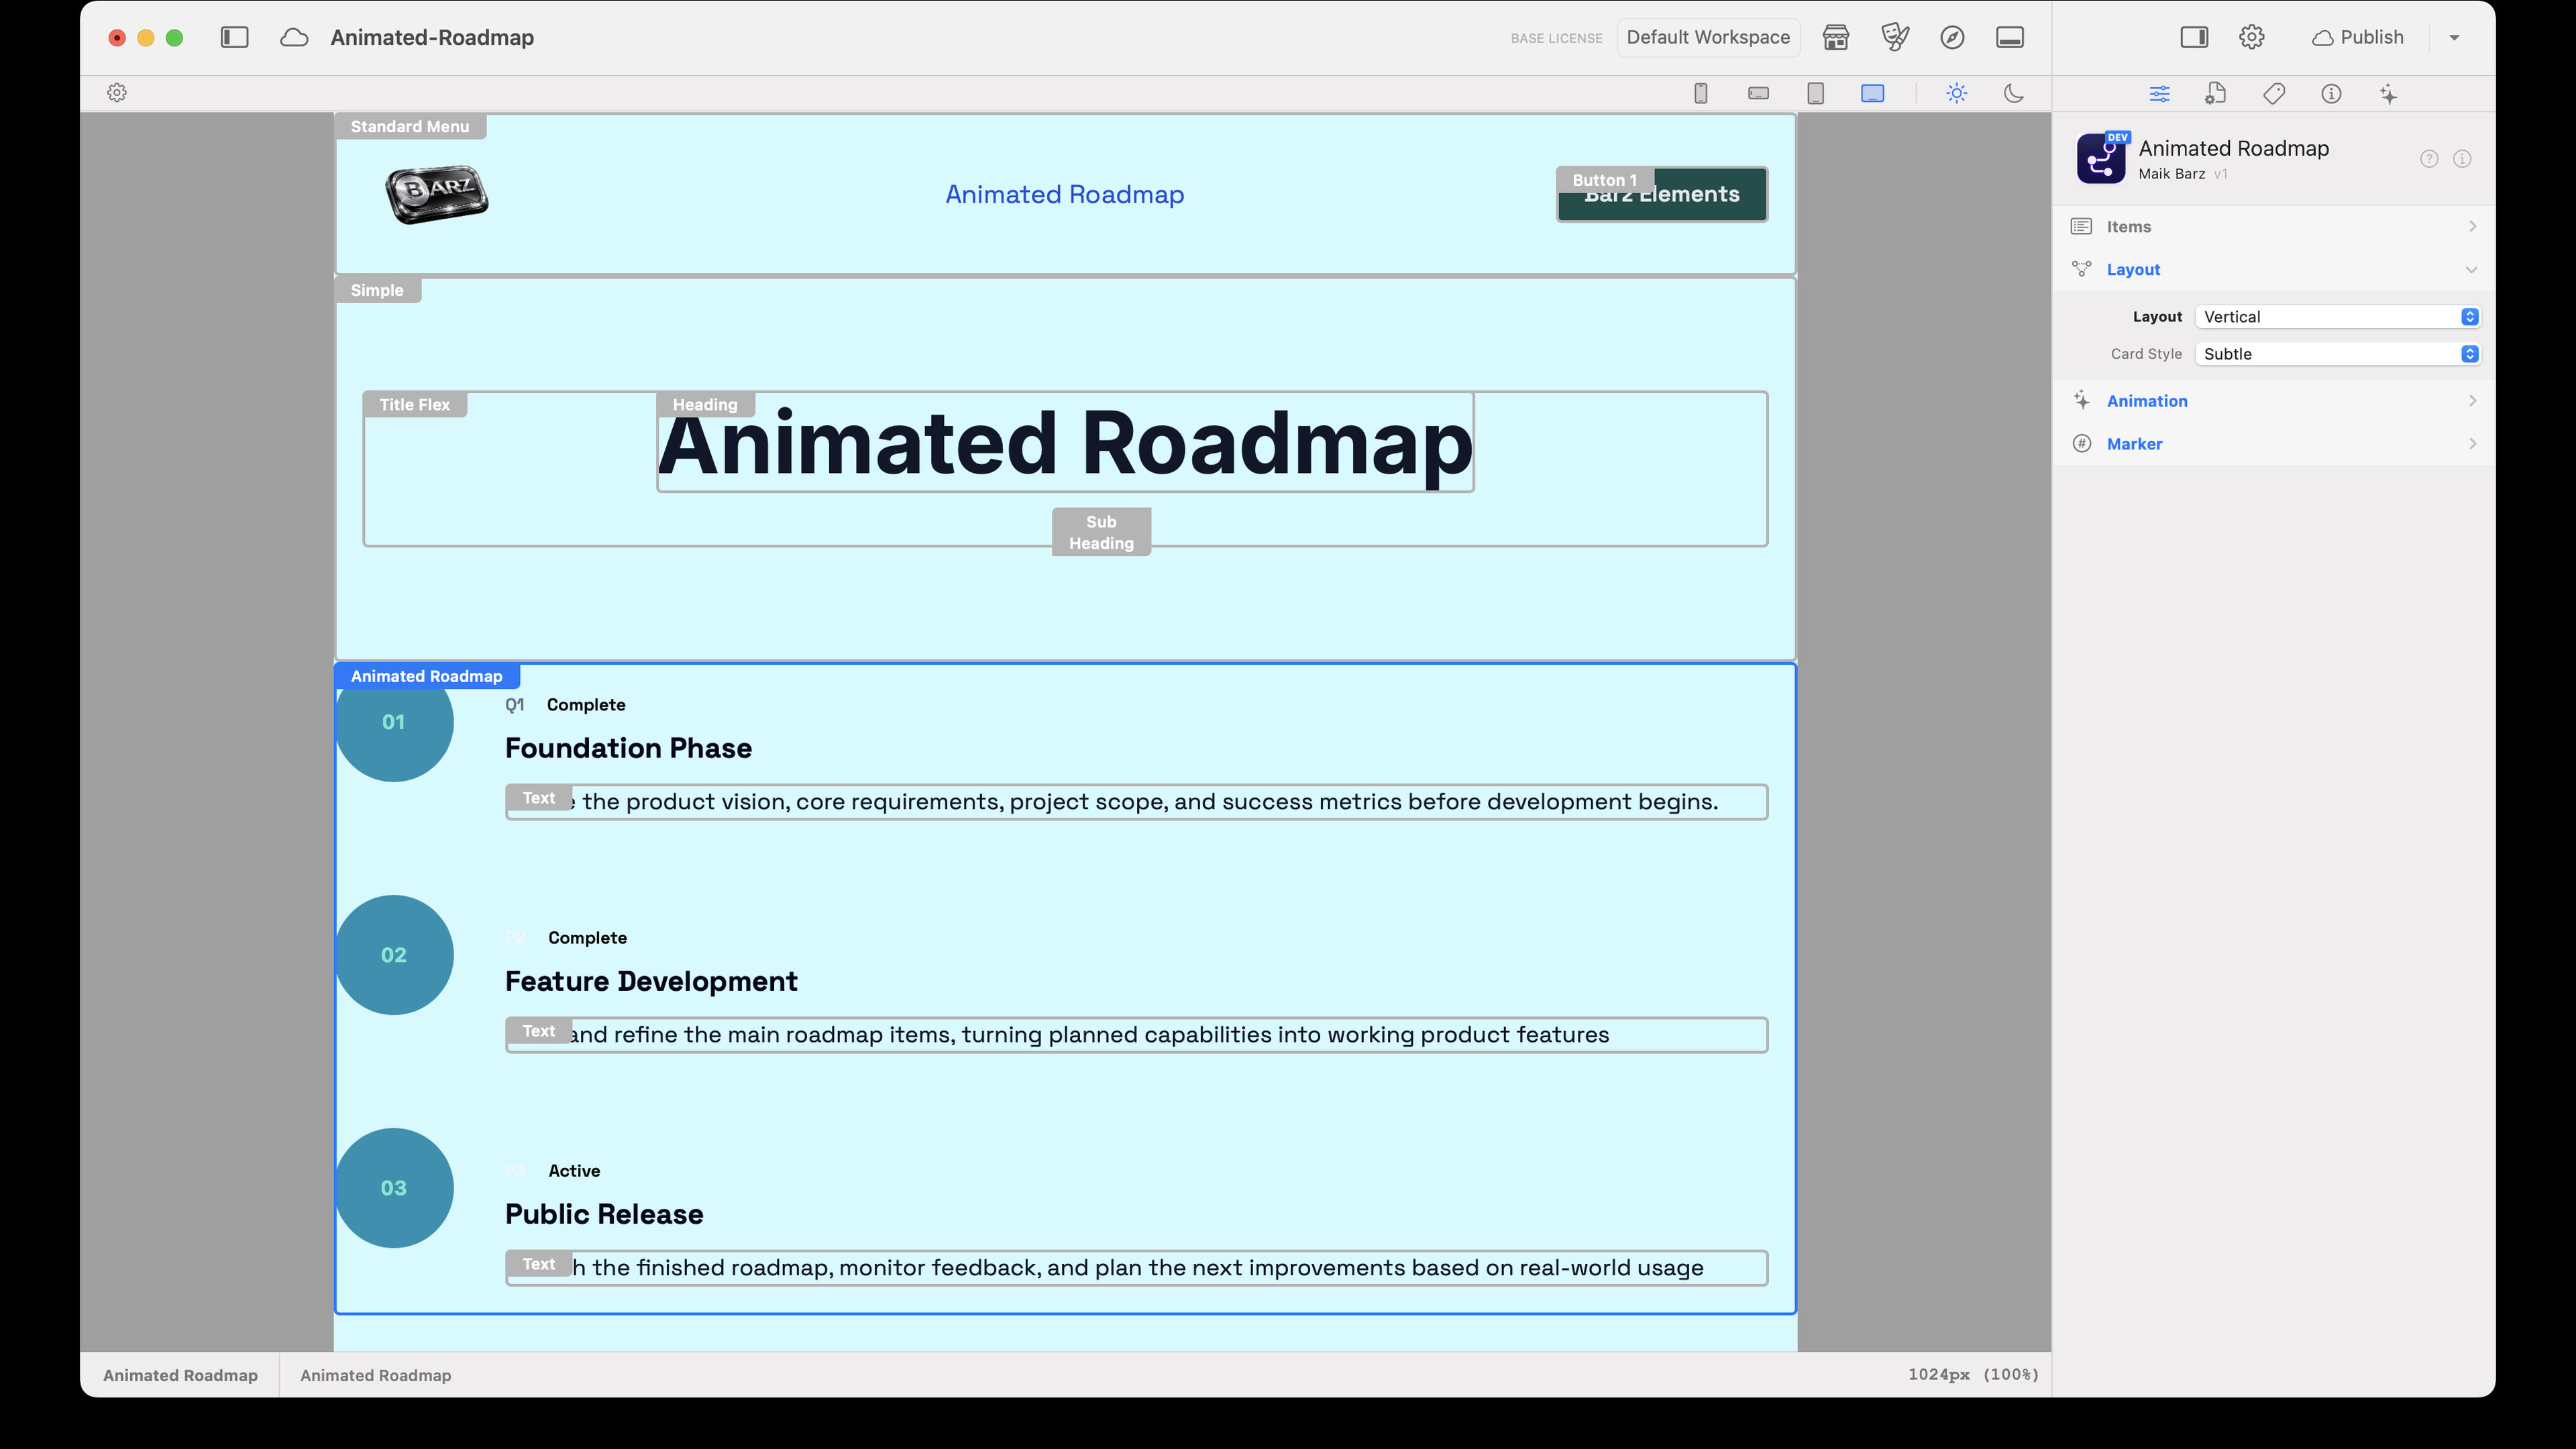The height and width of the screenshot is (1449, 2576).
Task: Click the 02 roadmap marker circle
Action: [x=394, y=955]
